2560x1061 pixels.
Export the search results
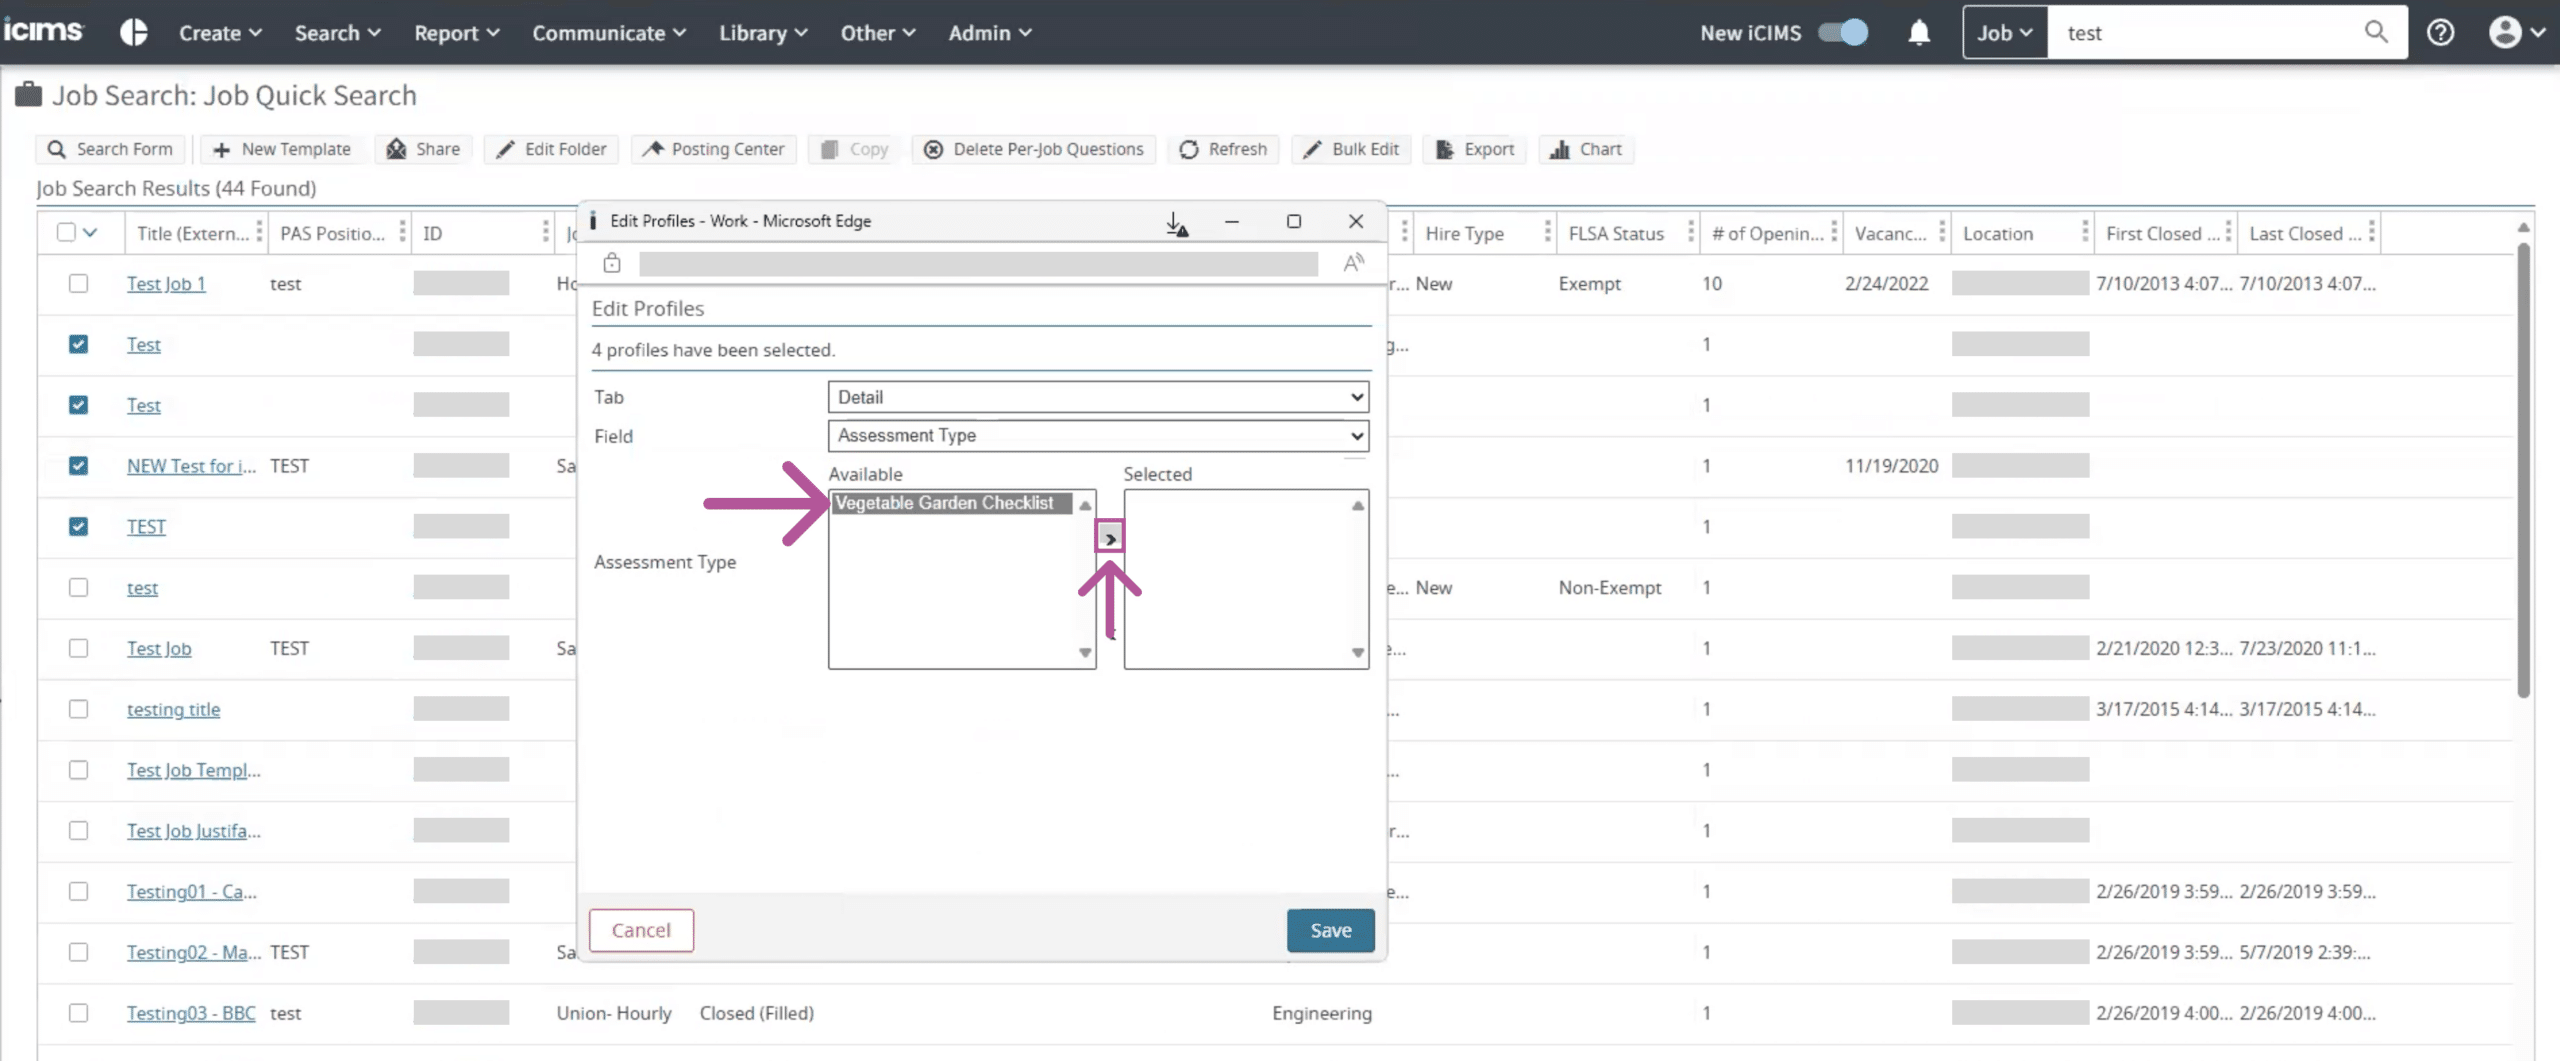click(1475, 149)
